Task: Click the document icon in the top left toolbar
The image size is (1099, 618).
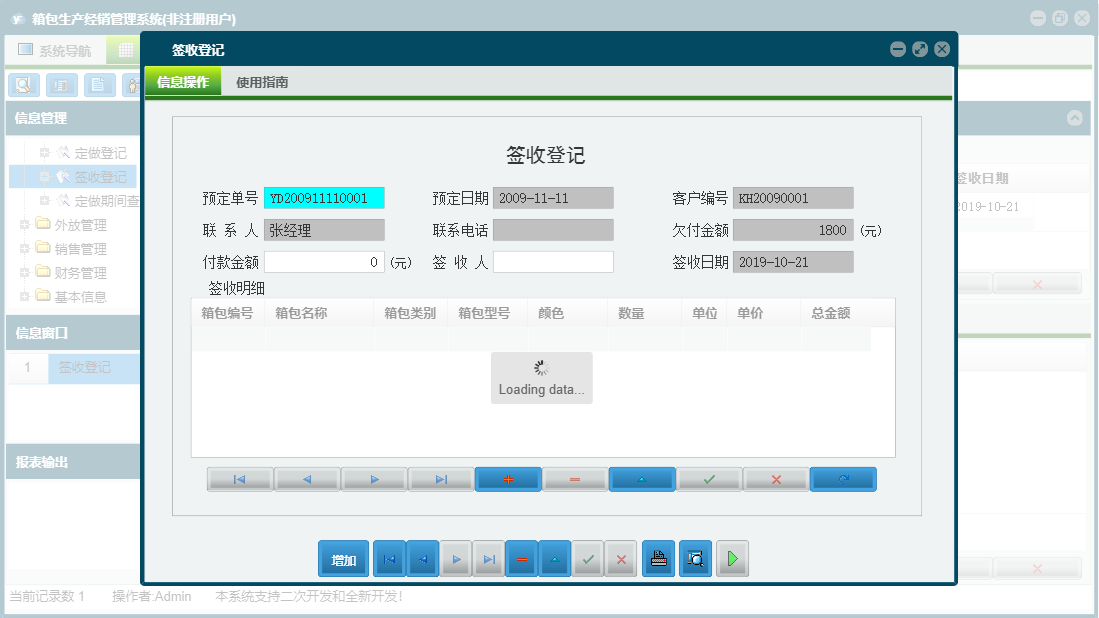Action: [x=97, y=85]
